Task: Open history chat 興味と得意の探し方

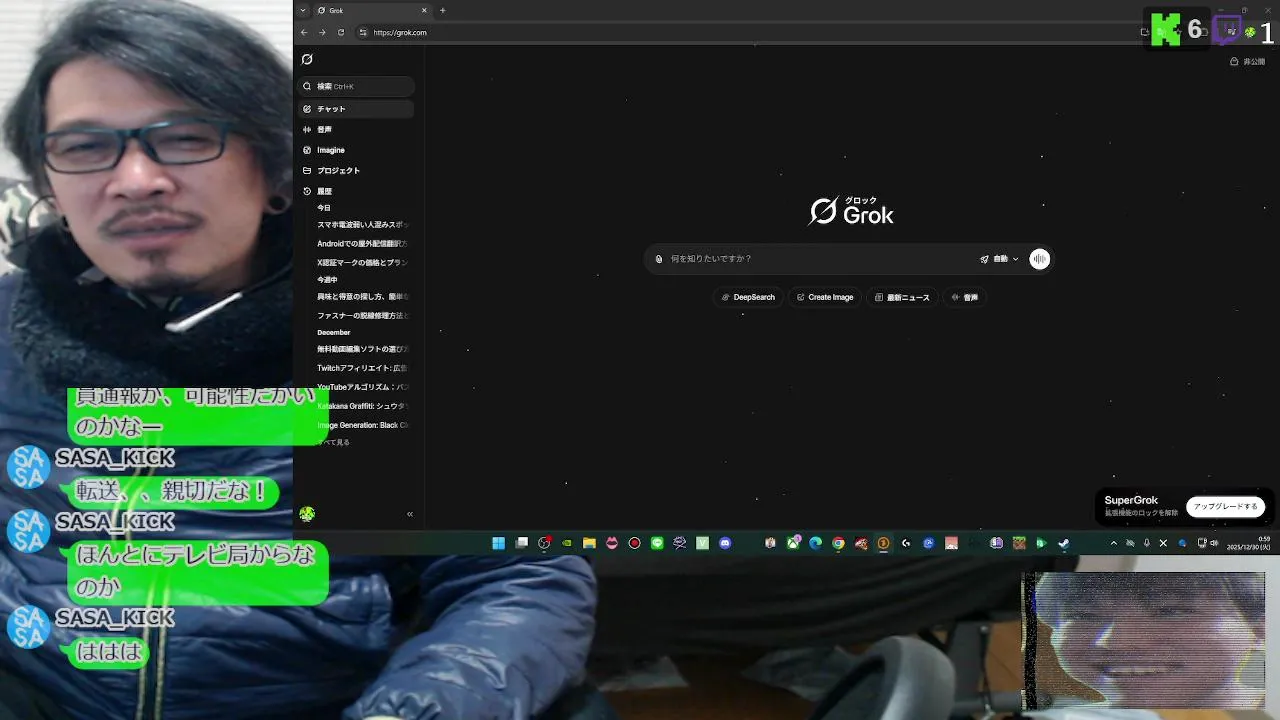Action: 362,297
